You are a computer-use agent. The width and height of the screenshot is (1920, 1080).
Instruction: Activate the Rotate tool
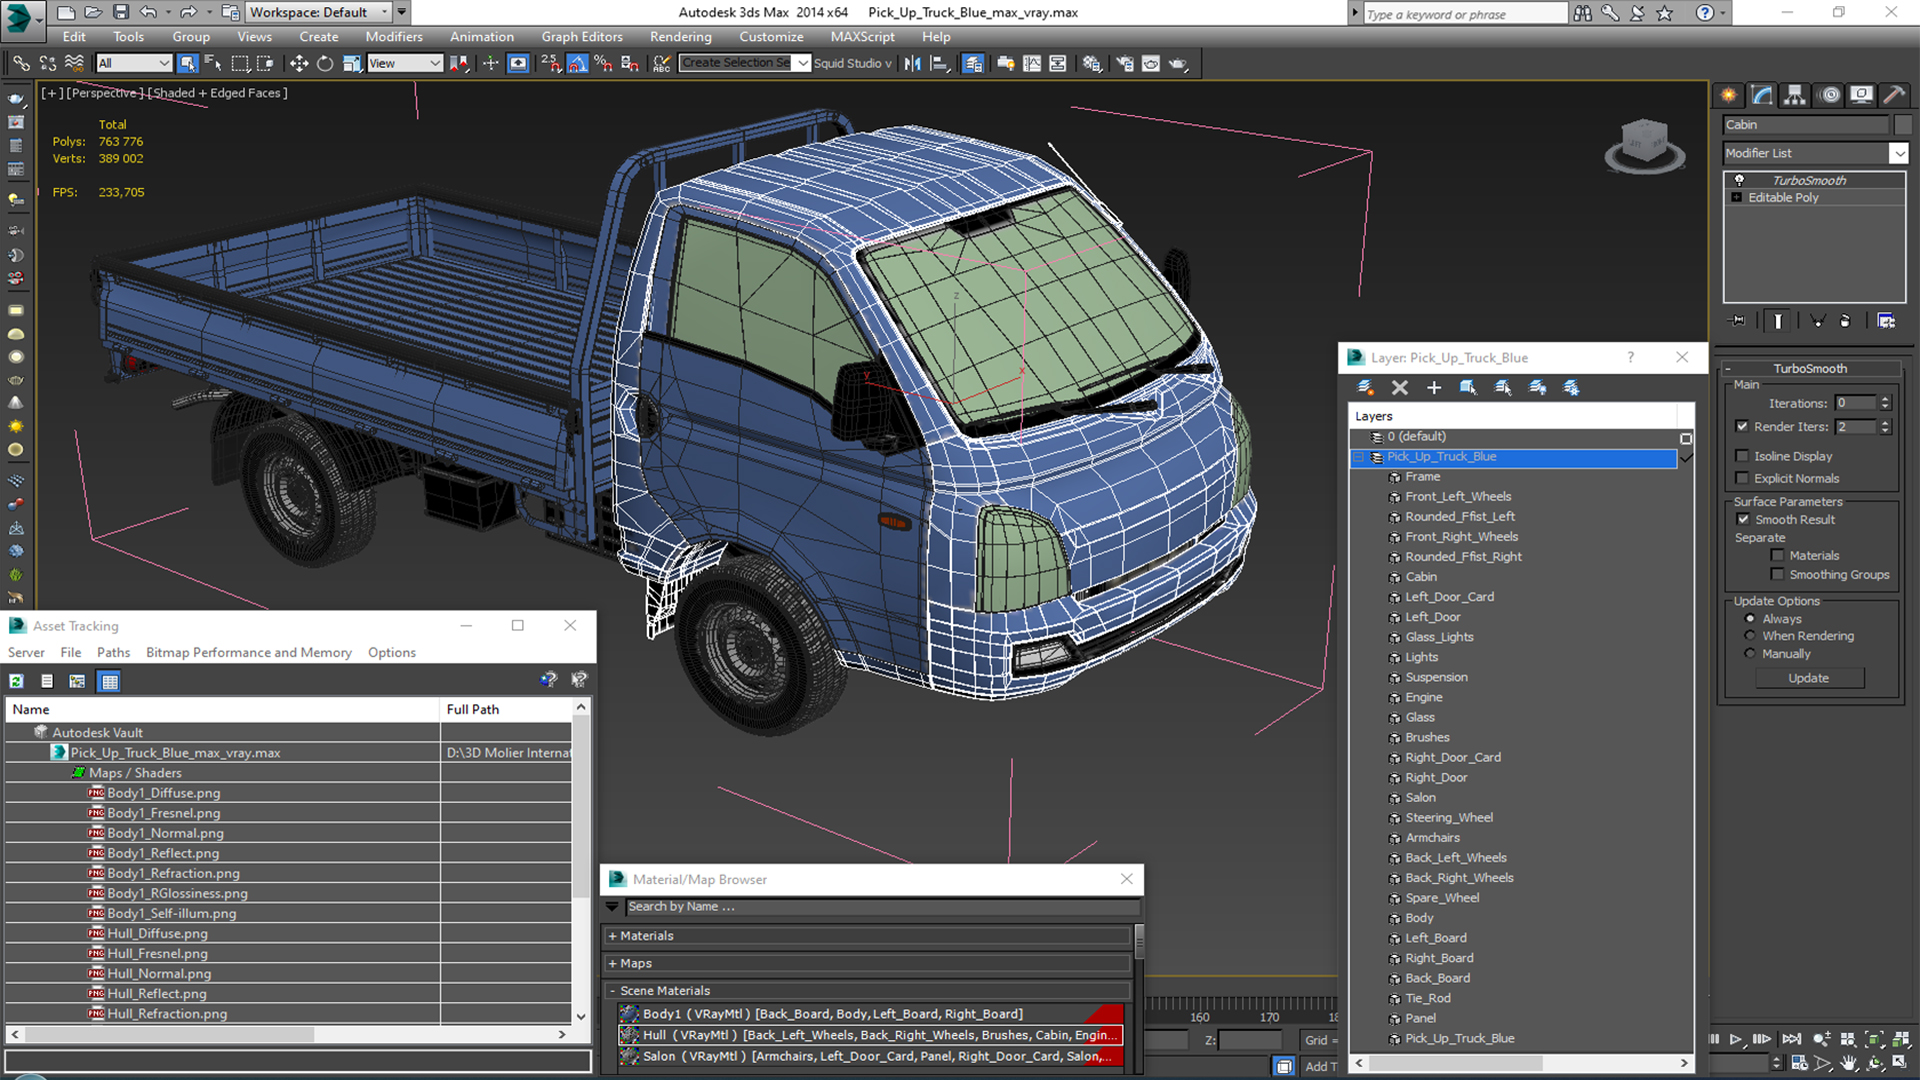325,63
